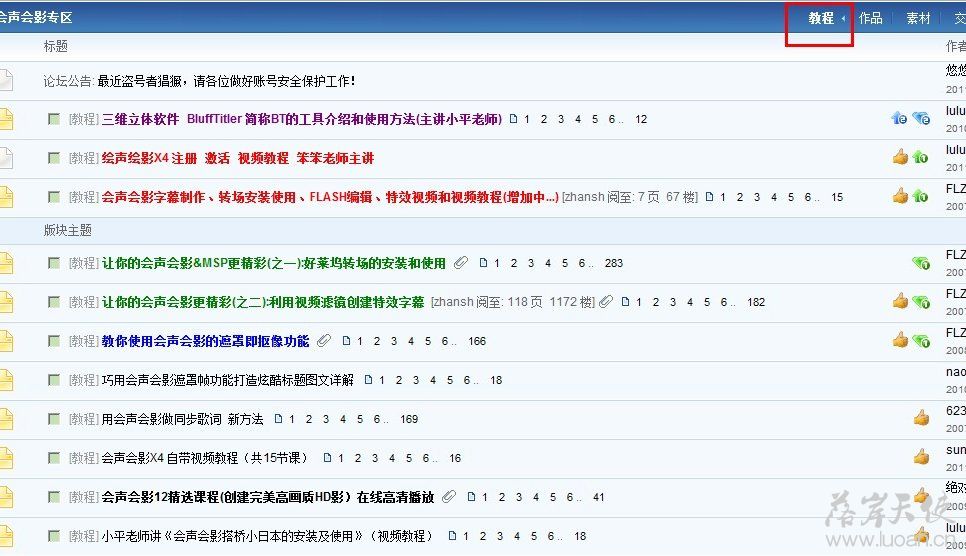This screenshot has height=556, width=966.
Task: Switch to the 素材 tab
Action: click(x=918, y=18)
